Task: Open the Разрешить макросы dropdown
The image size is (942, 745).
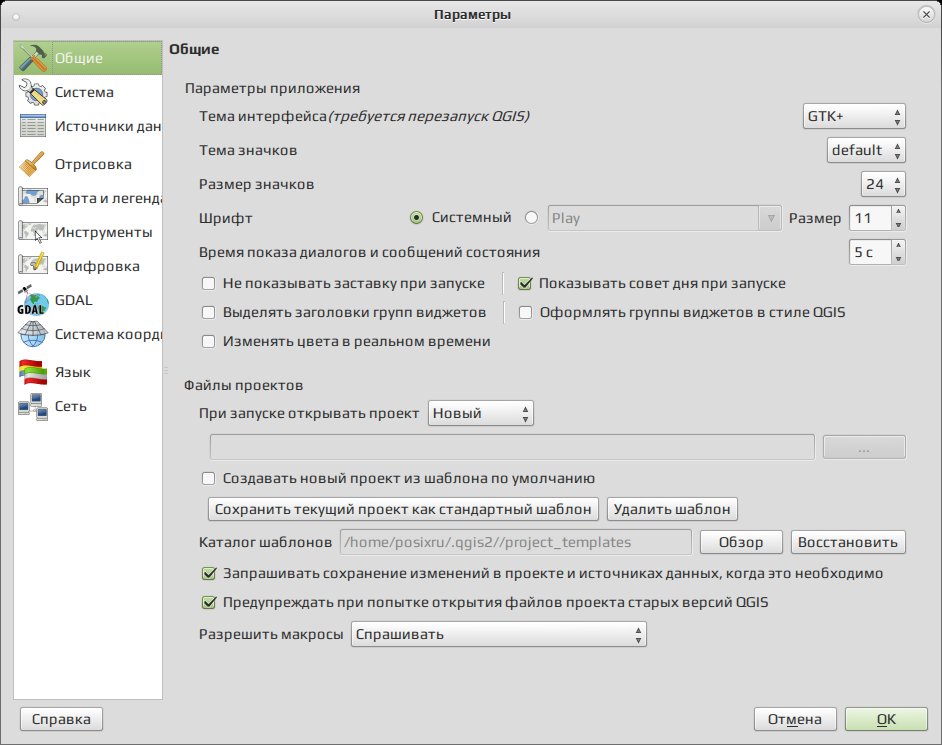Action: point(499,634)
